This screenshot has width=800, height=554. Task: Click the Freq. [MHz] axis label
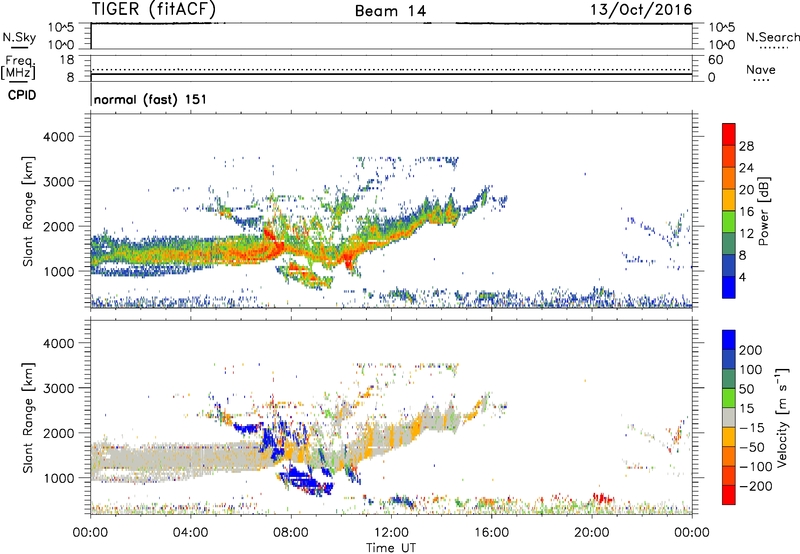click(18, 68)
